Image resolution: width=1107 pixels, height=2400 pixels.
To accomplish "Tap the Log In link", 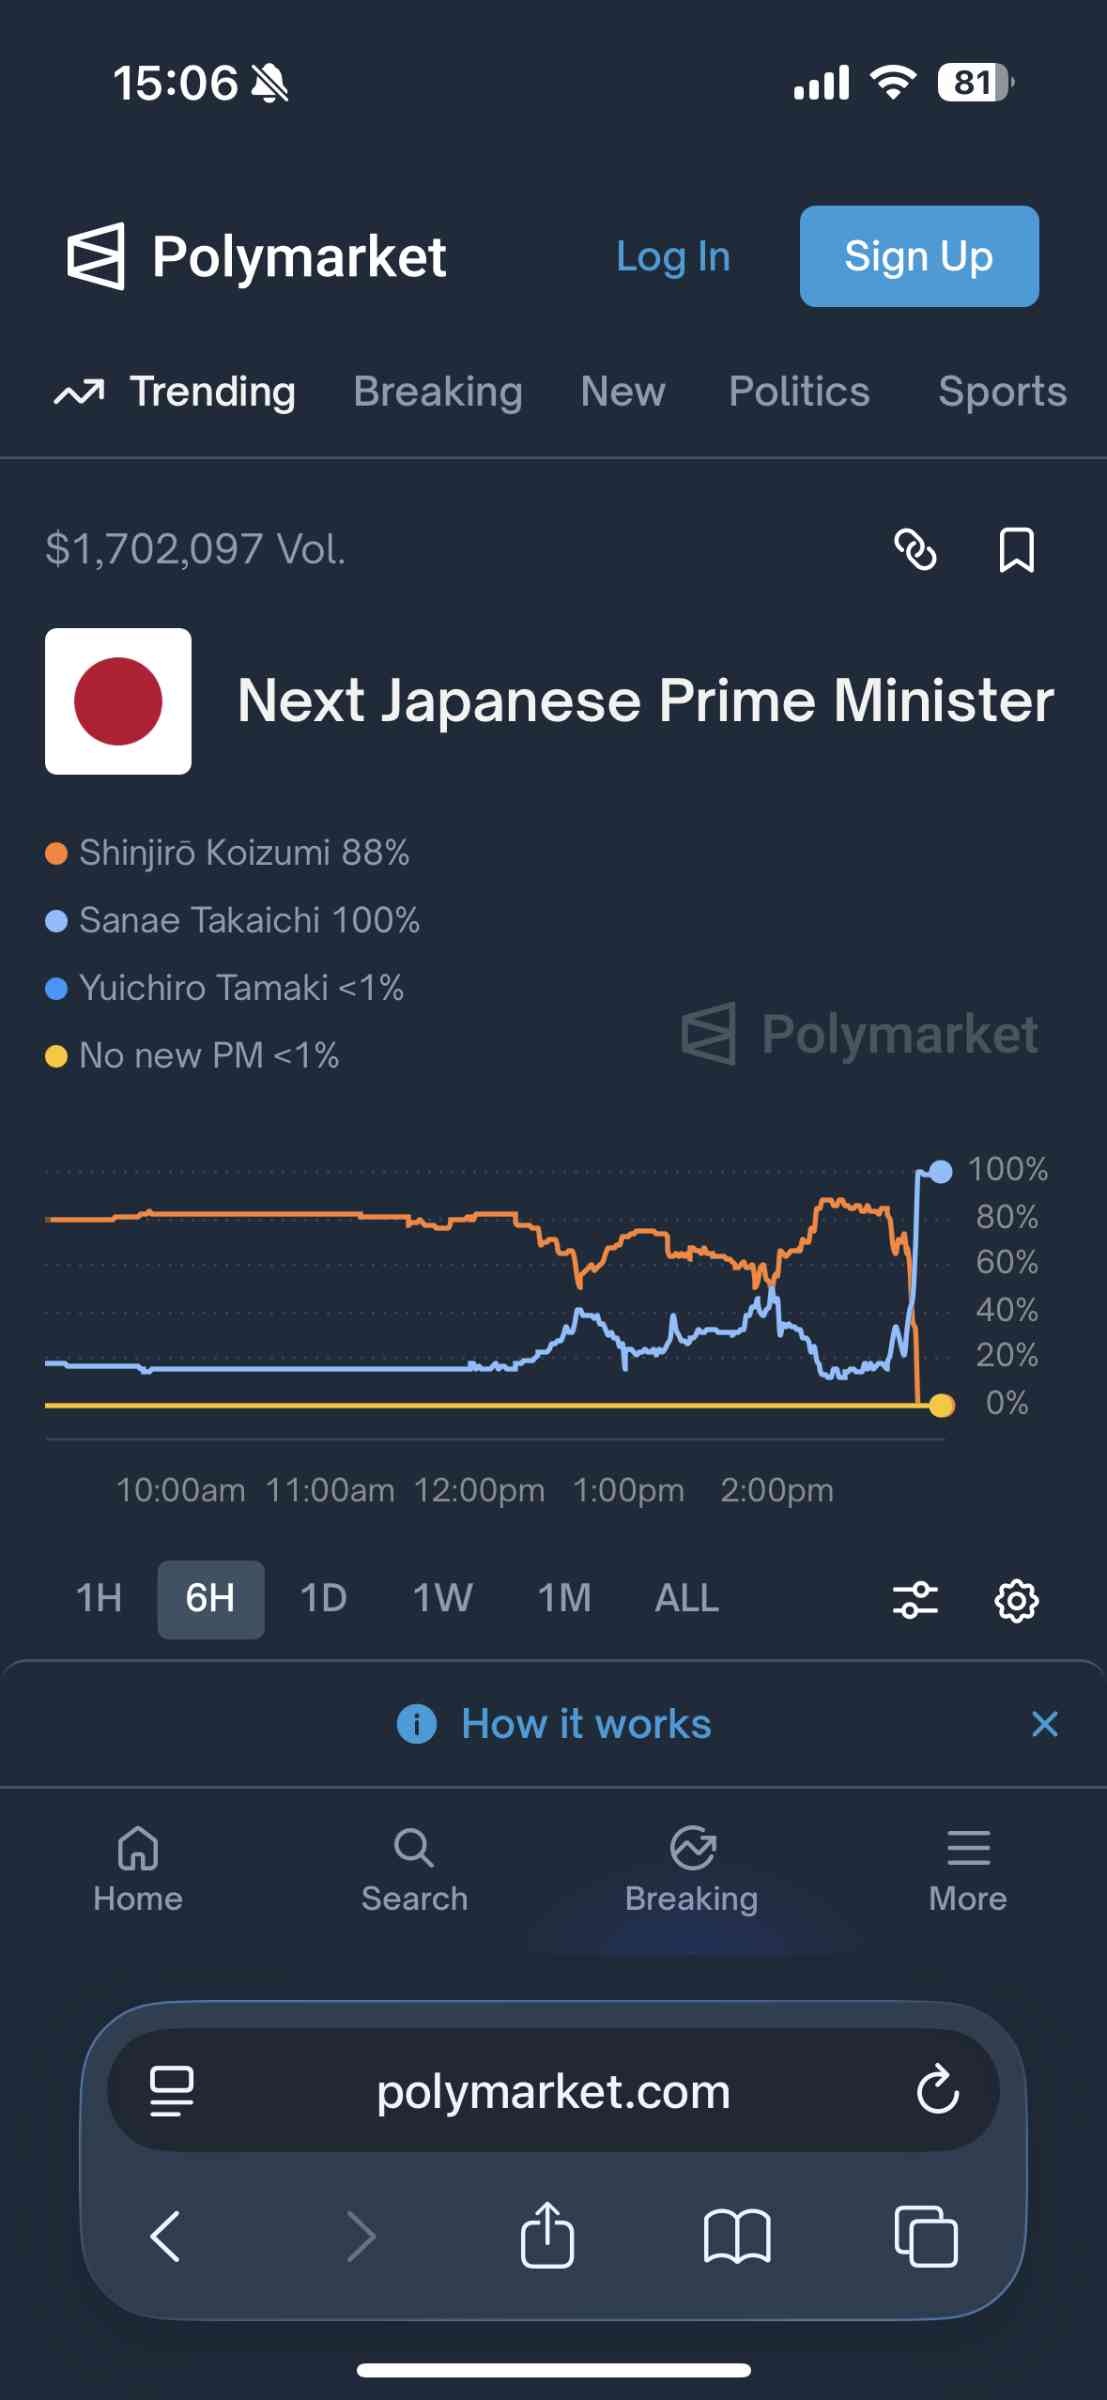I will click(673, 257).
